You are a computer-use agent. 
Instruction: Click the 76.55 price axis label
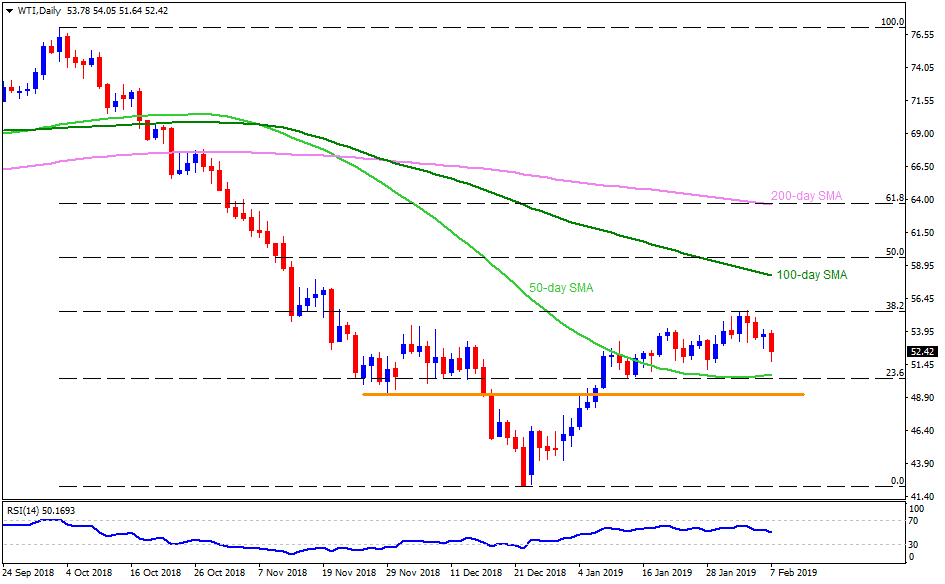(922, 35)
